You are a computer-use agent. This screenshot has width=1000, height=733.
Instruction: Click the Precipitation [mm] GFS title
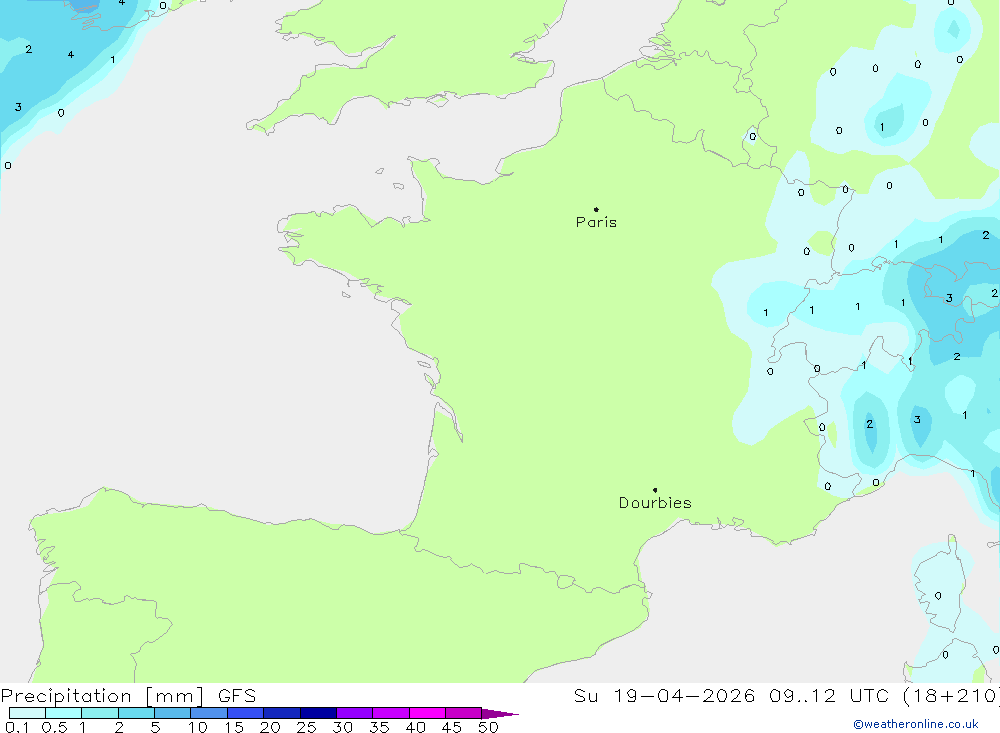pyautogui.click(x=128, y=696)
